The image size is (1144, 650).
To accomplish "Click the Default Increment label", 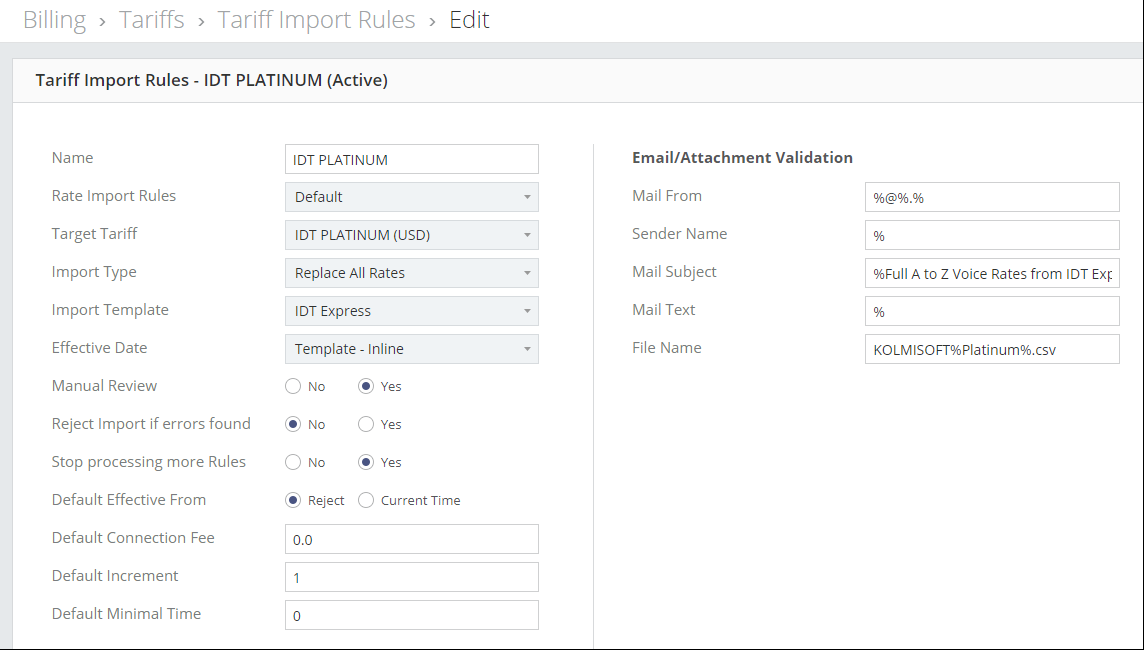I will [115, 576].
